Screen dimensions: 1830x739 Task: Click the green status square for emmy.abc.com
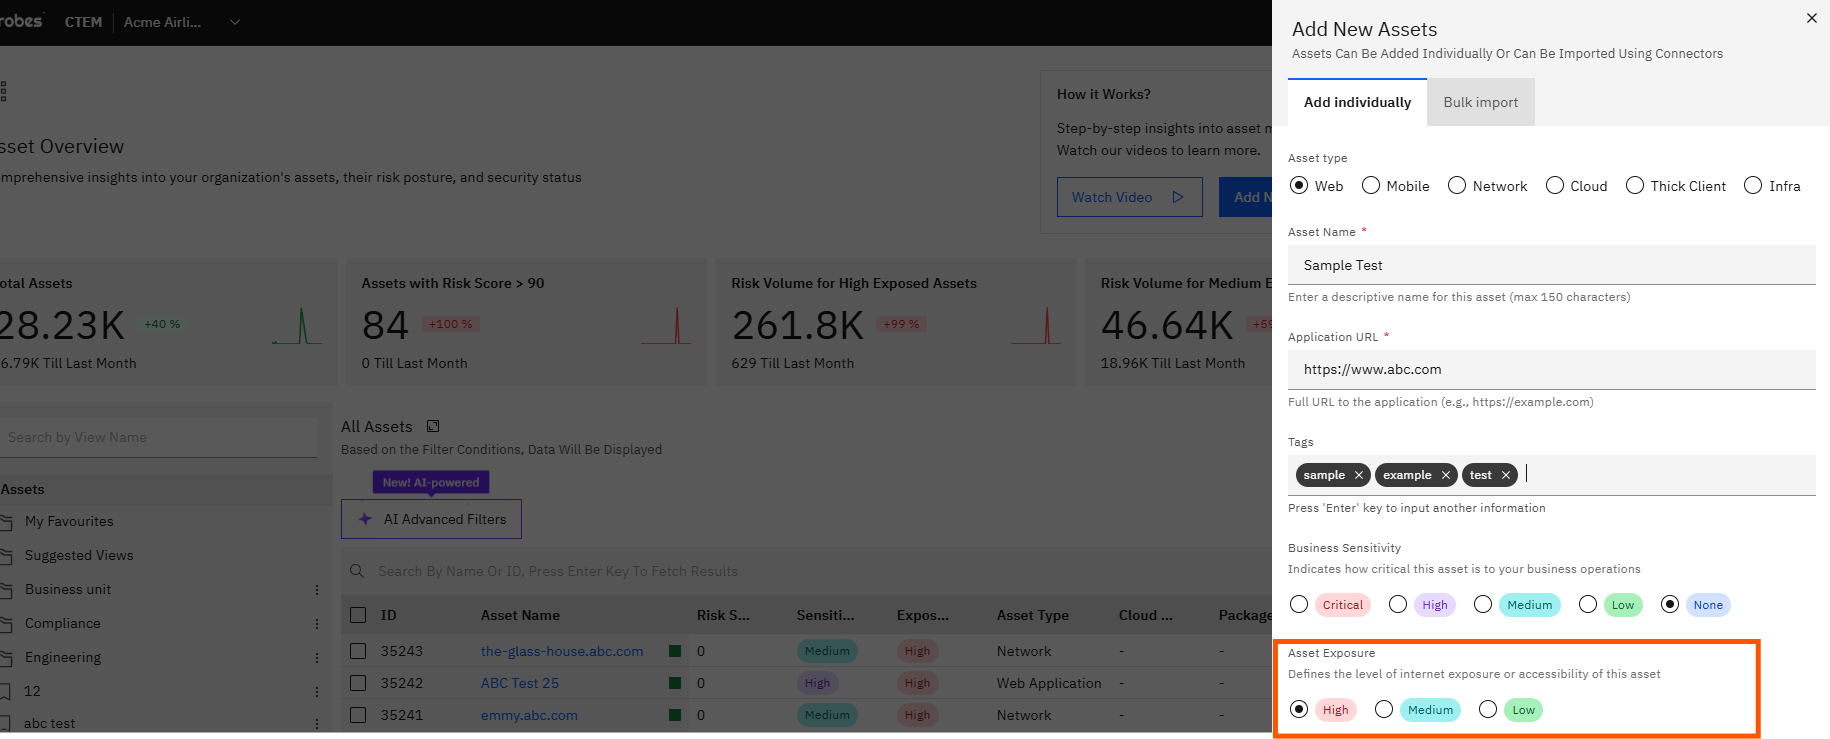pos(675,715)
